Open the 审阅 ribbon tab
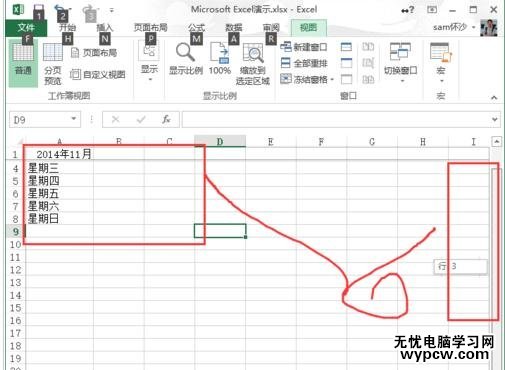 pyautogui.click(x=271, y=28)
